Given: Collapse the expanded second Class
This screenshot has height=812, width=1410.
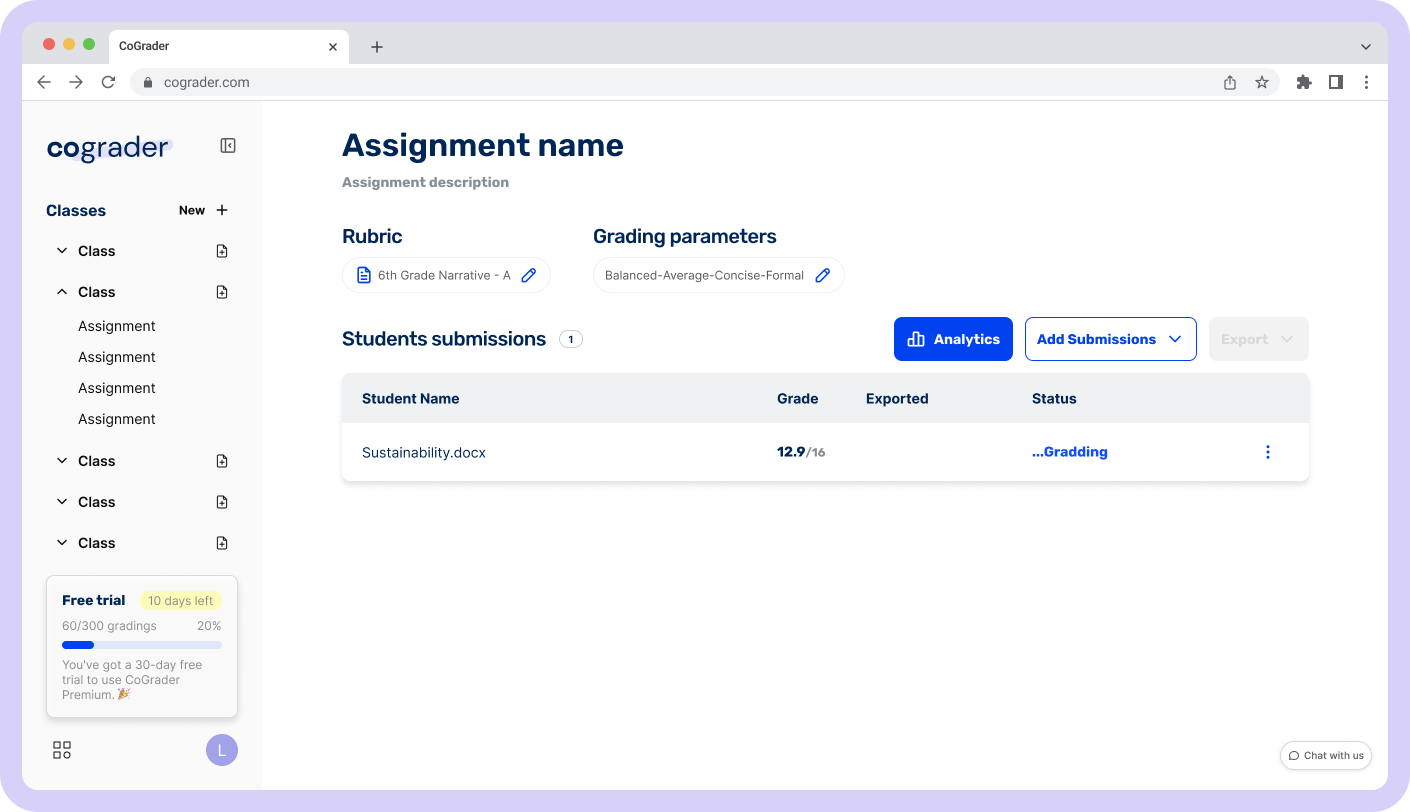Looking at the screenshot, I should (62, 292).
